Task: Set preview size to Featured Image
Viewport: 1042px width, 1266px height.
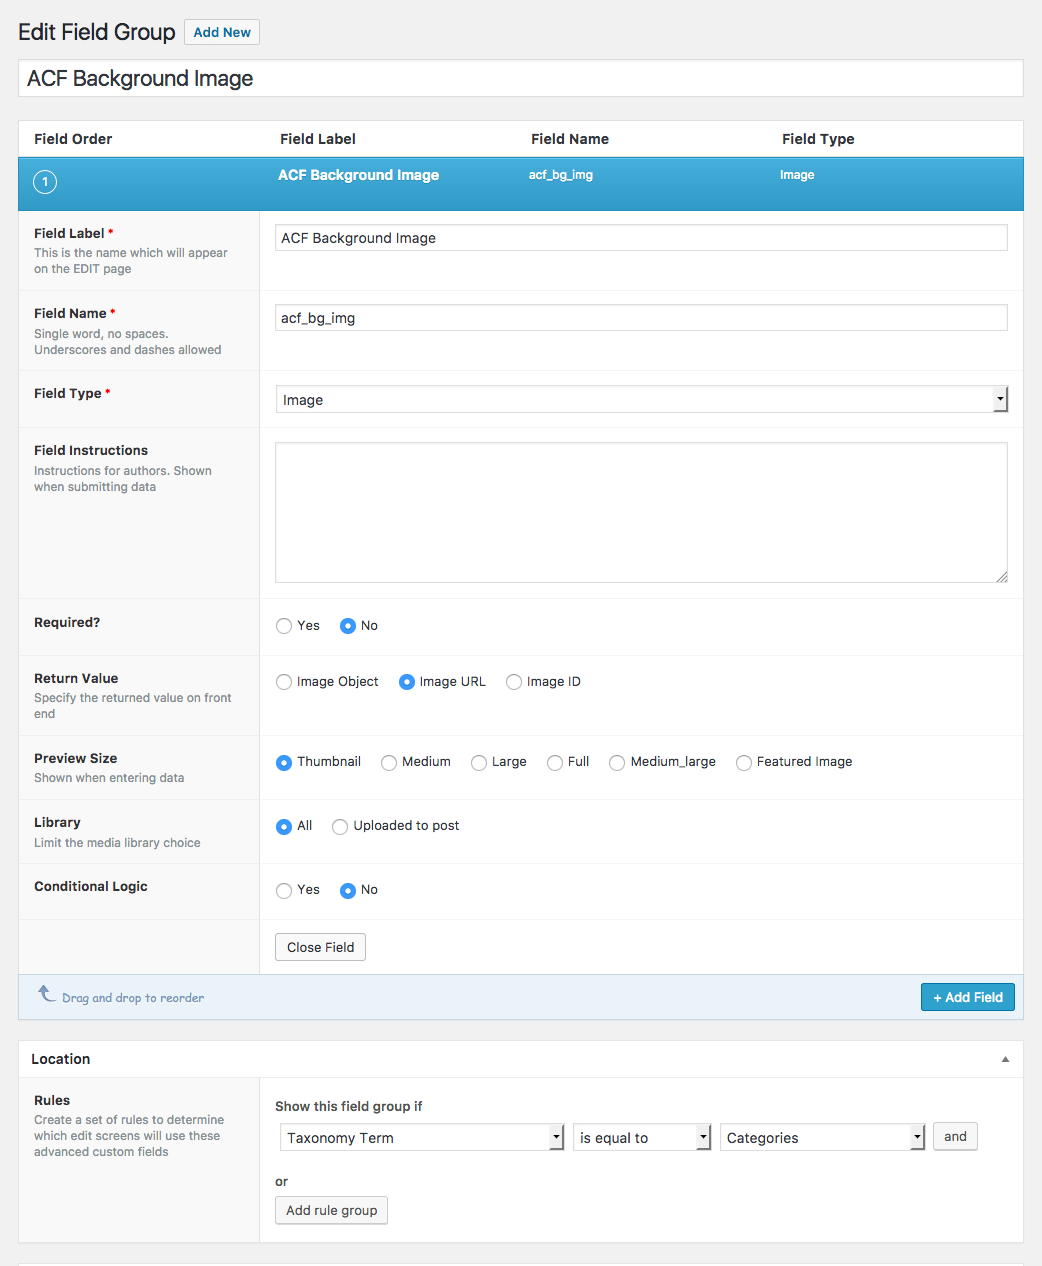Action: tap(744, 762)
